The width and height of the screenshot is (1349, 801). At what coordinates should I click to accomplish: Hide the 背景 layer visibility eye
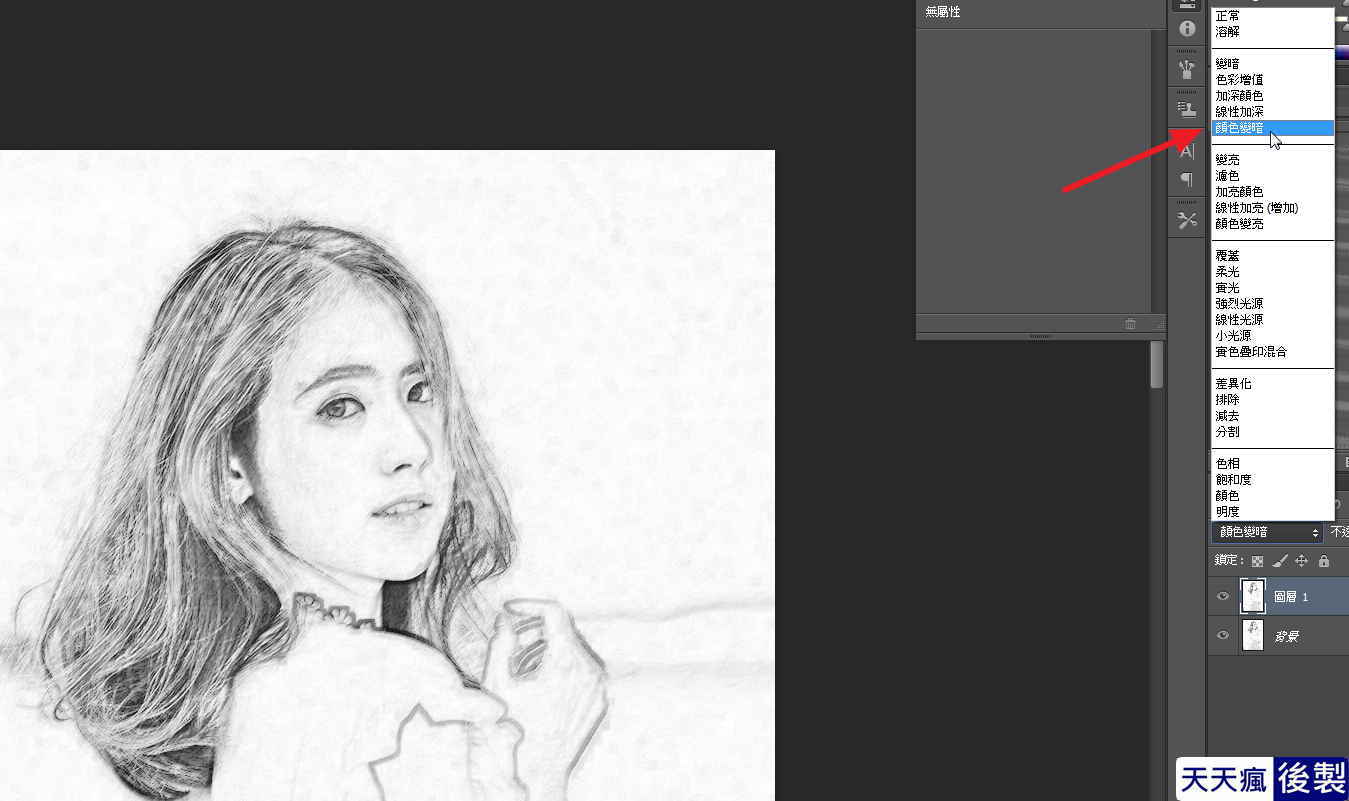pos(1222,635)
